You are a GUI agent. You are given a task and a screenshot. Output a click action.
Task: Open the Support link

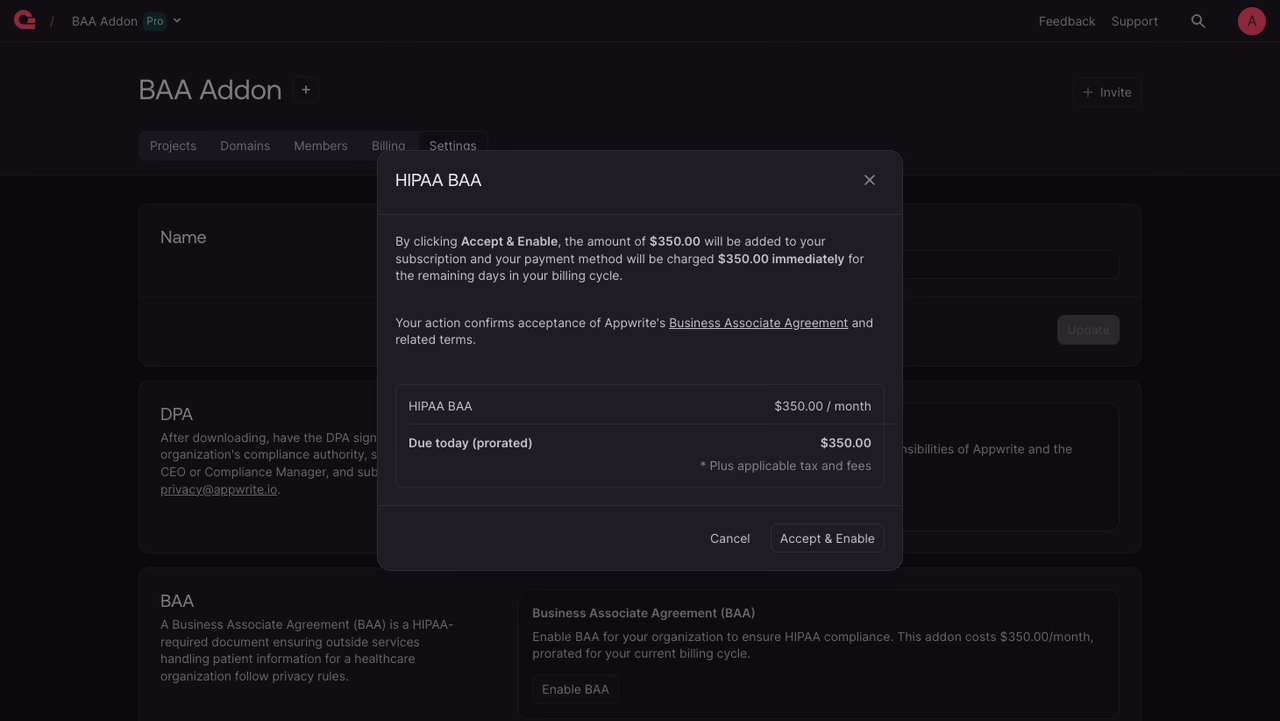click(x=1134, y=21)
